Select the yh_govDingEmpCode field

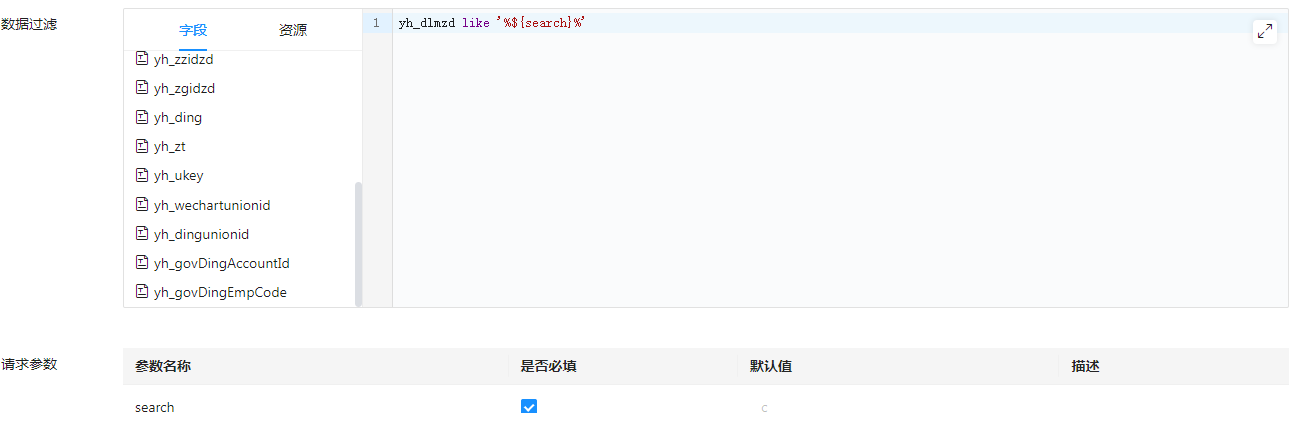click(x=220, y=292)
